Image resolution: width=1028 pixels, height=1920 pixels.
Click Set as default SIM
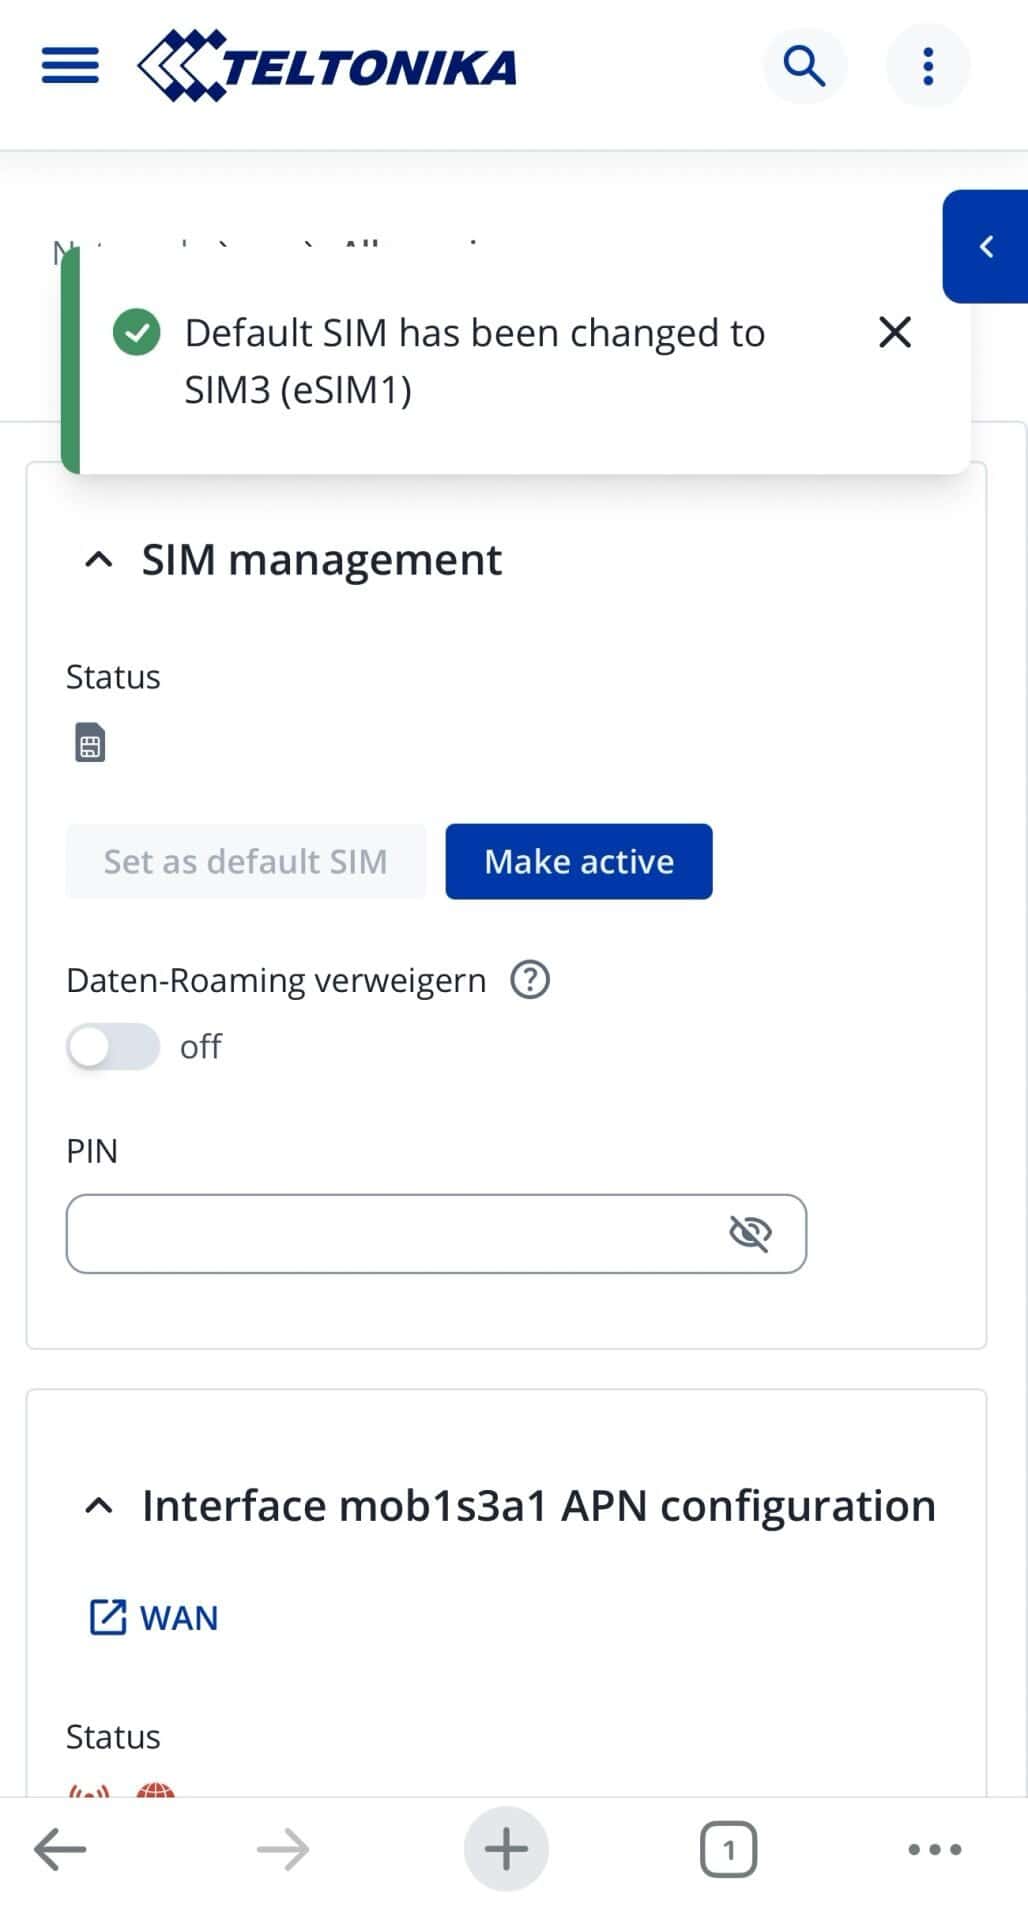tap(245, 861)
